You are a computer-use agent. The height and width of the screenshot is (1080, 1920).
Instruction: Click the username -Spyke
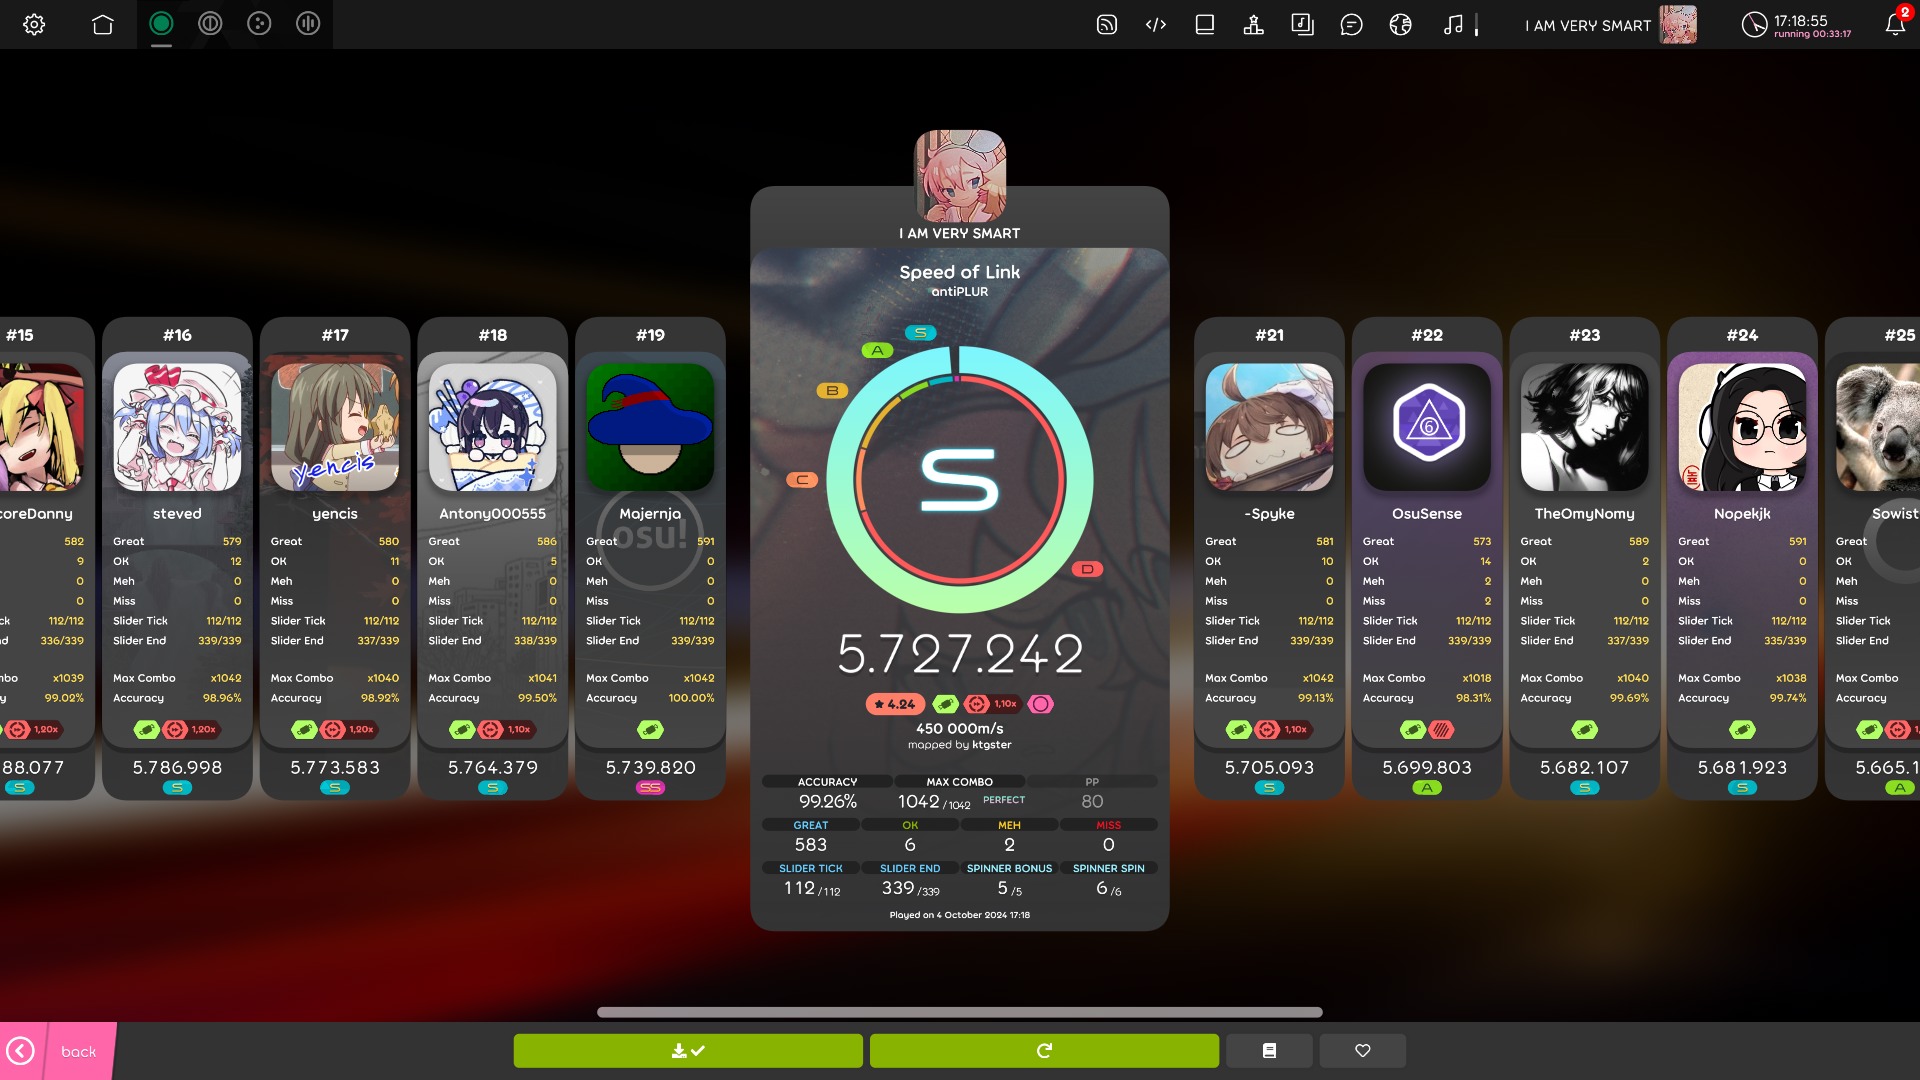(x=1269, y=513)
